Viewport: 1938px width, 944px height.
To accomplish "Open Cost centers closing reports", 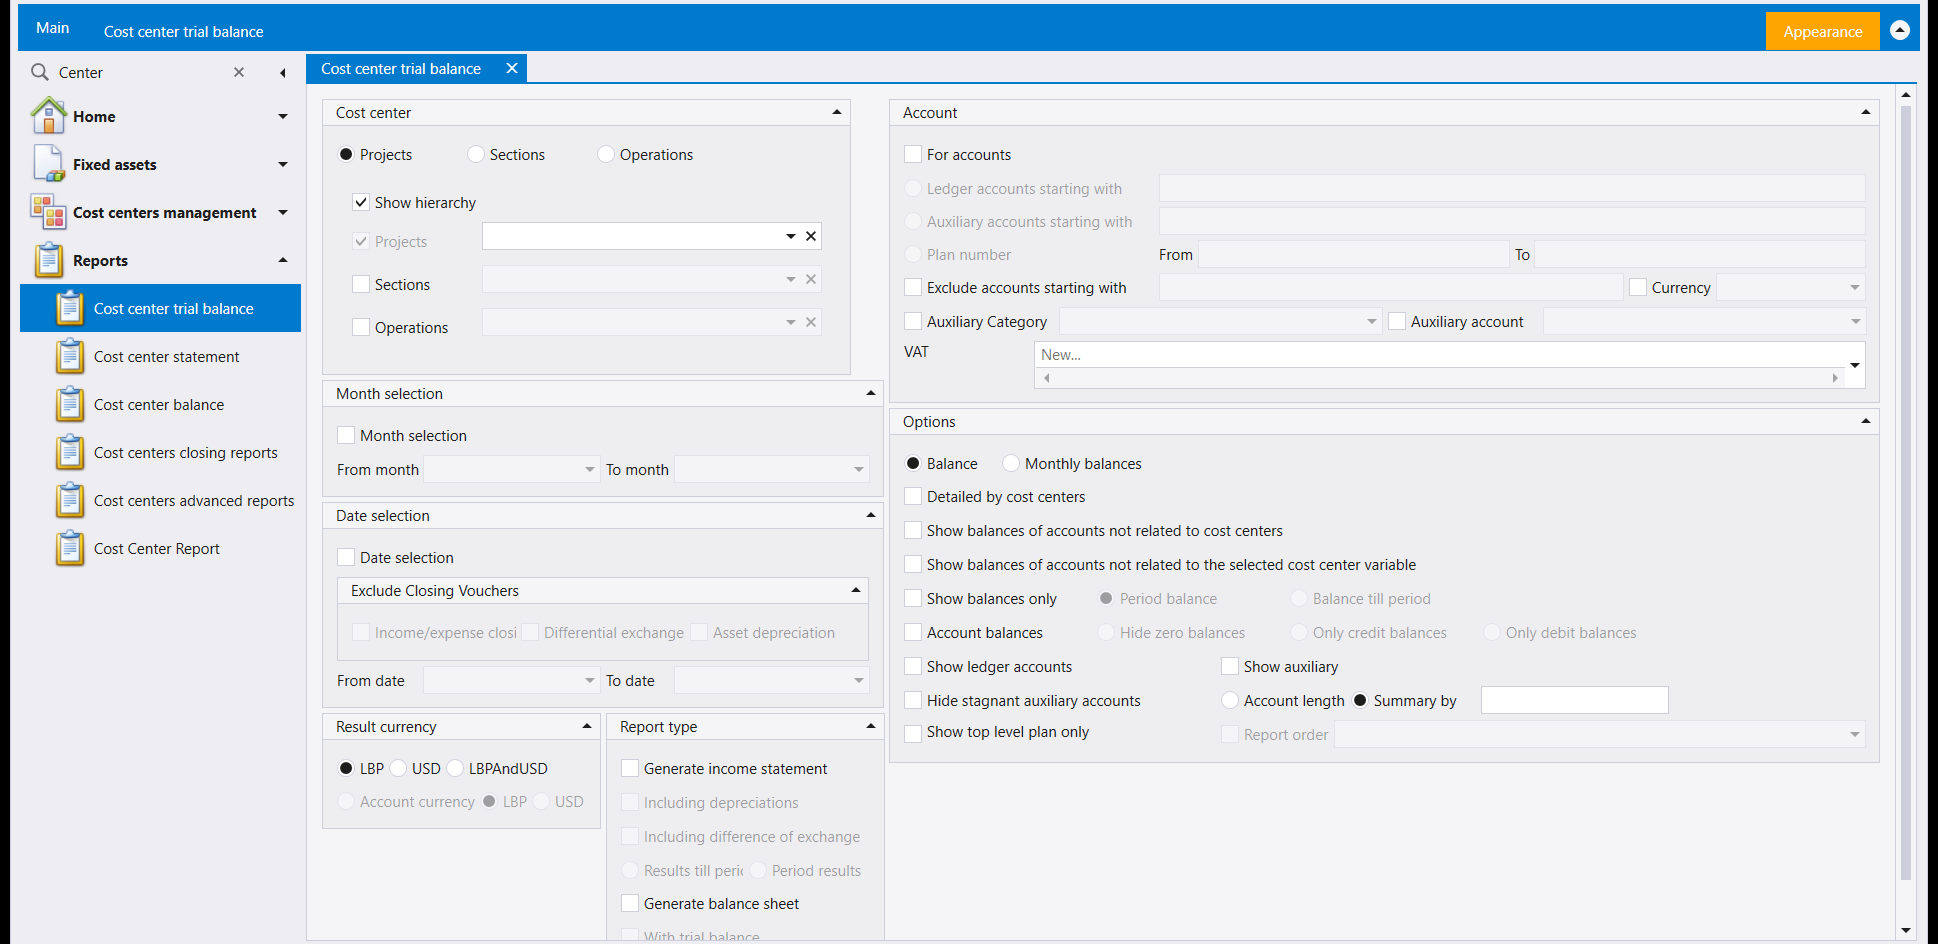I will click(160, 452).
